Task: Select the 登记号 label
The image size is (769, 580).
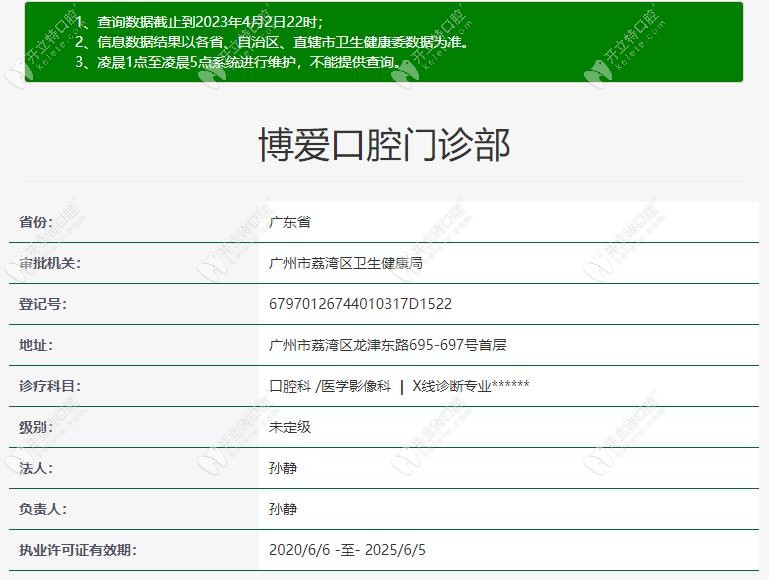Action: (x=43, y=304)
